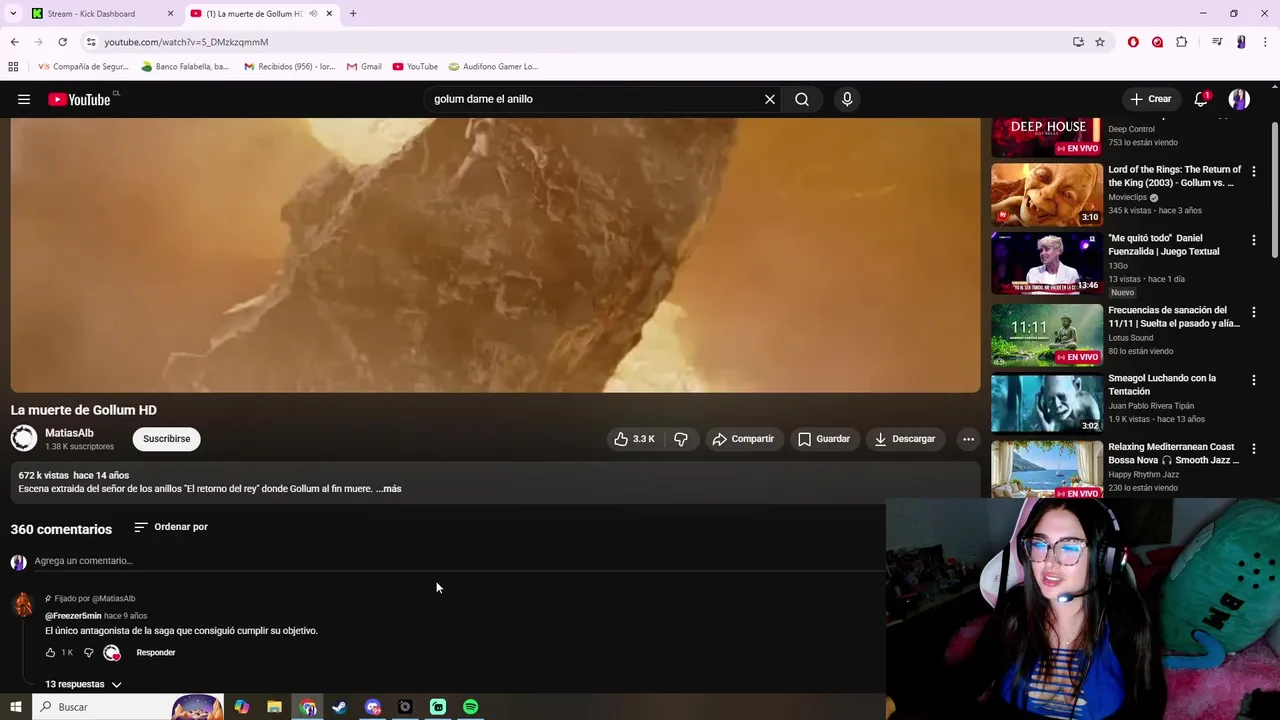Open options for Smeagol Luchando suggestion

coord(1254,381)
